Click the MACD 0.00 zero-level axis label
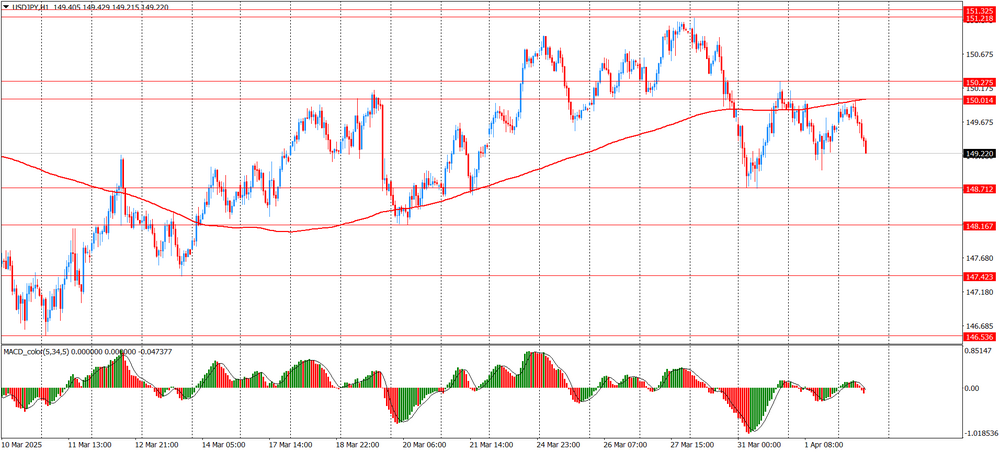The height and width of the screenshot is (452, 1000). (973, 388)
